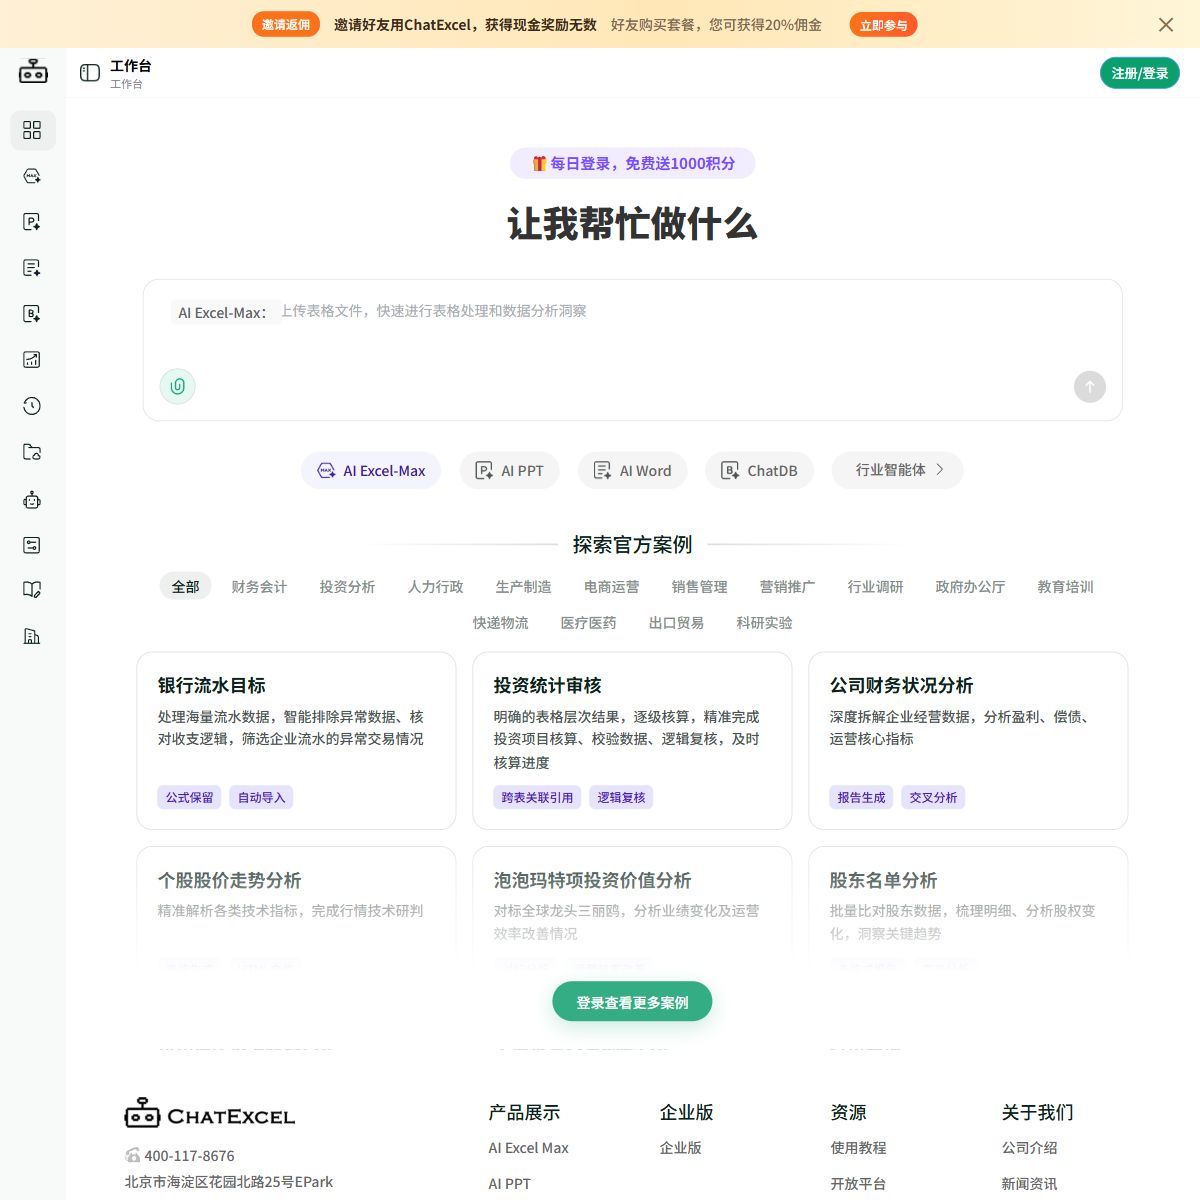Open the 使用教程 footer link
Screen dimensions: 1200x1200
[858, 1148]
